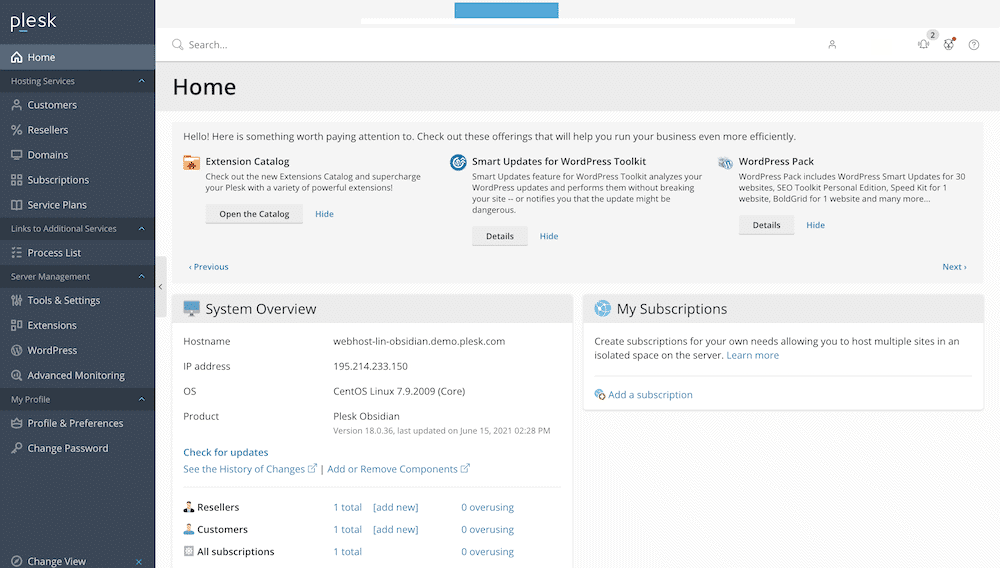Collapse Links to Additional Services section

[x=142, y=228]
